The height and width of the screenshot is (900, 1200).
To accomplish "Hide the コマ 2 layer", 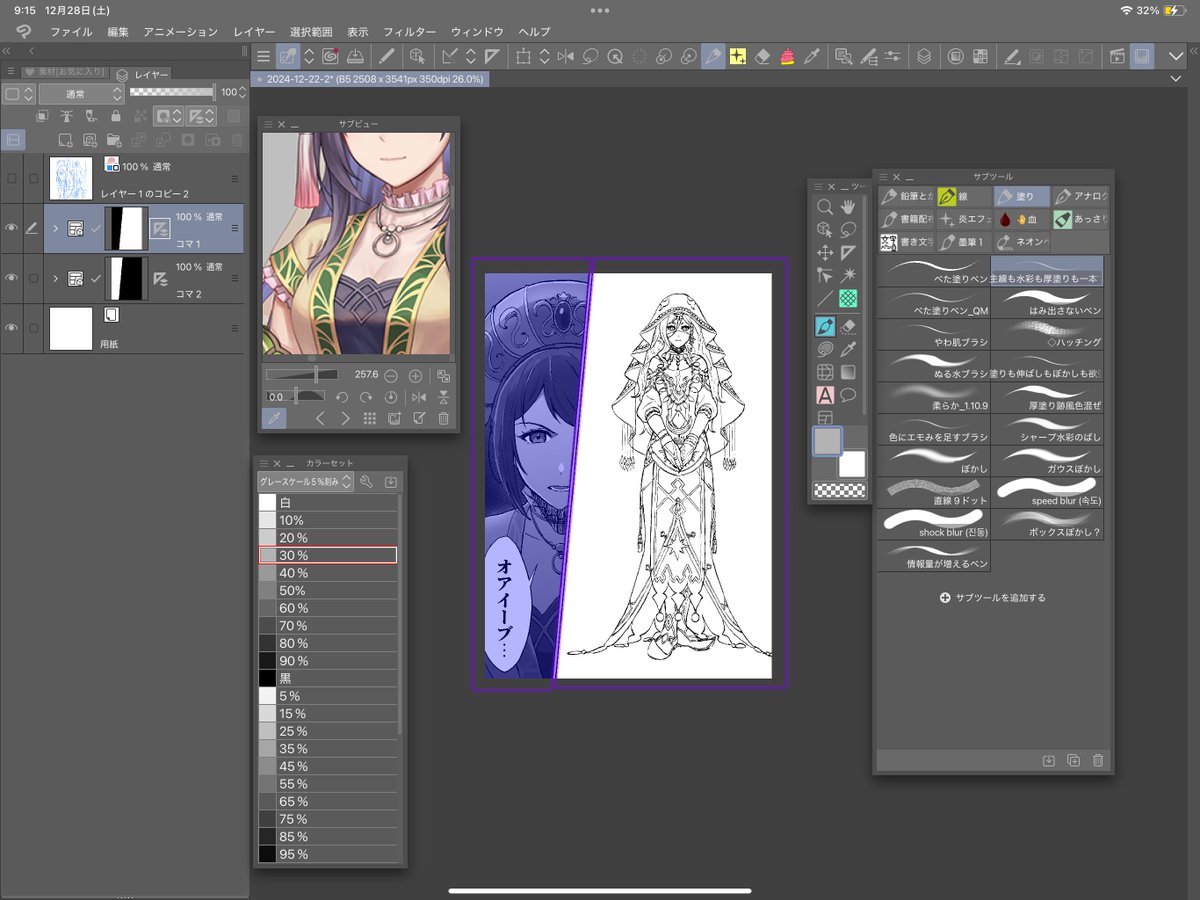I will pos(11,279).
